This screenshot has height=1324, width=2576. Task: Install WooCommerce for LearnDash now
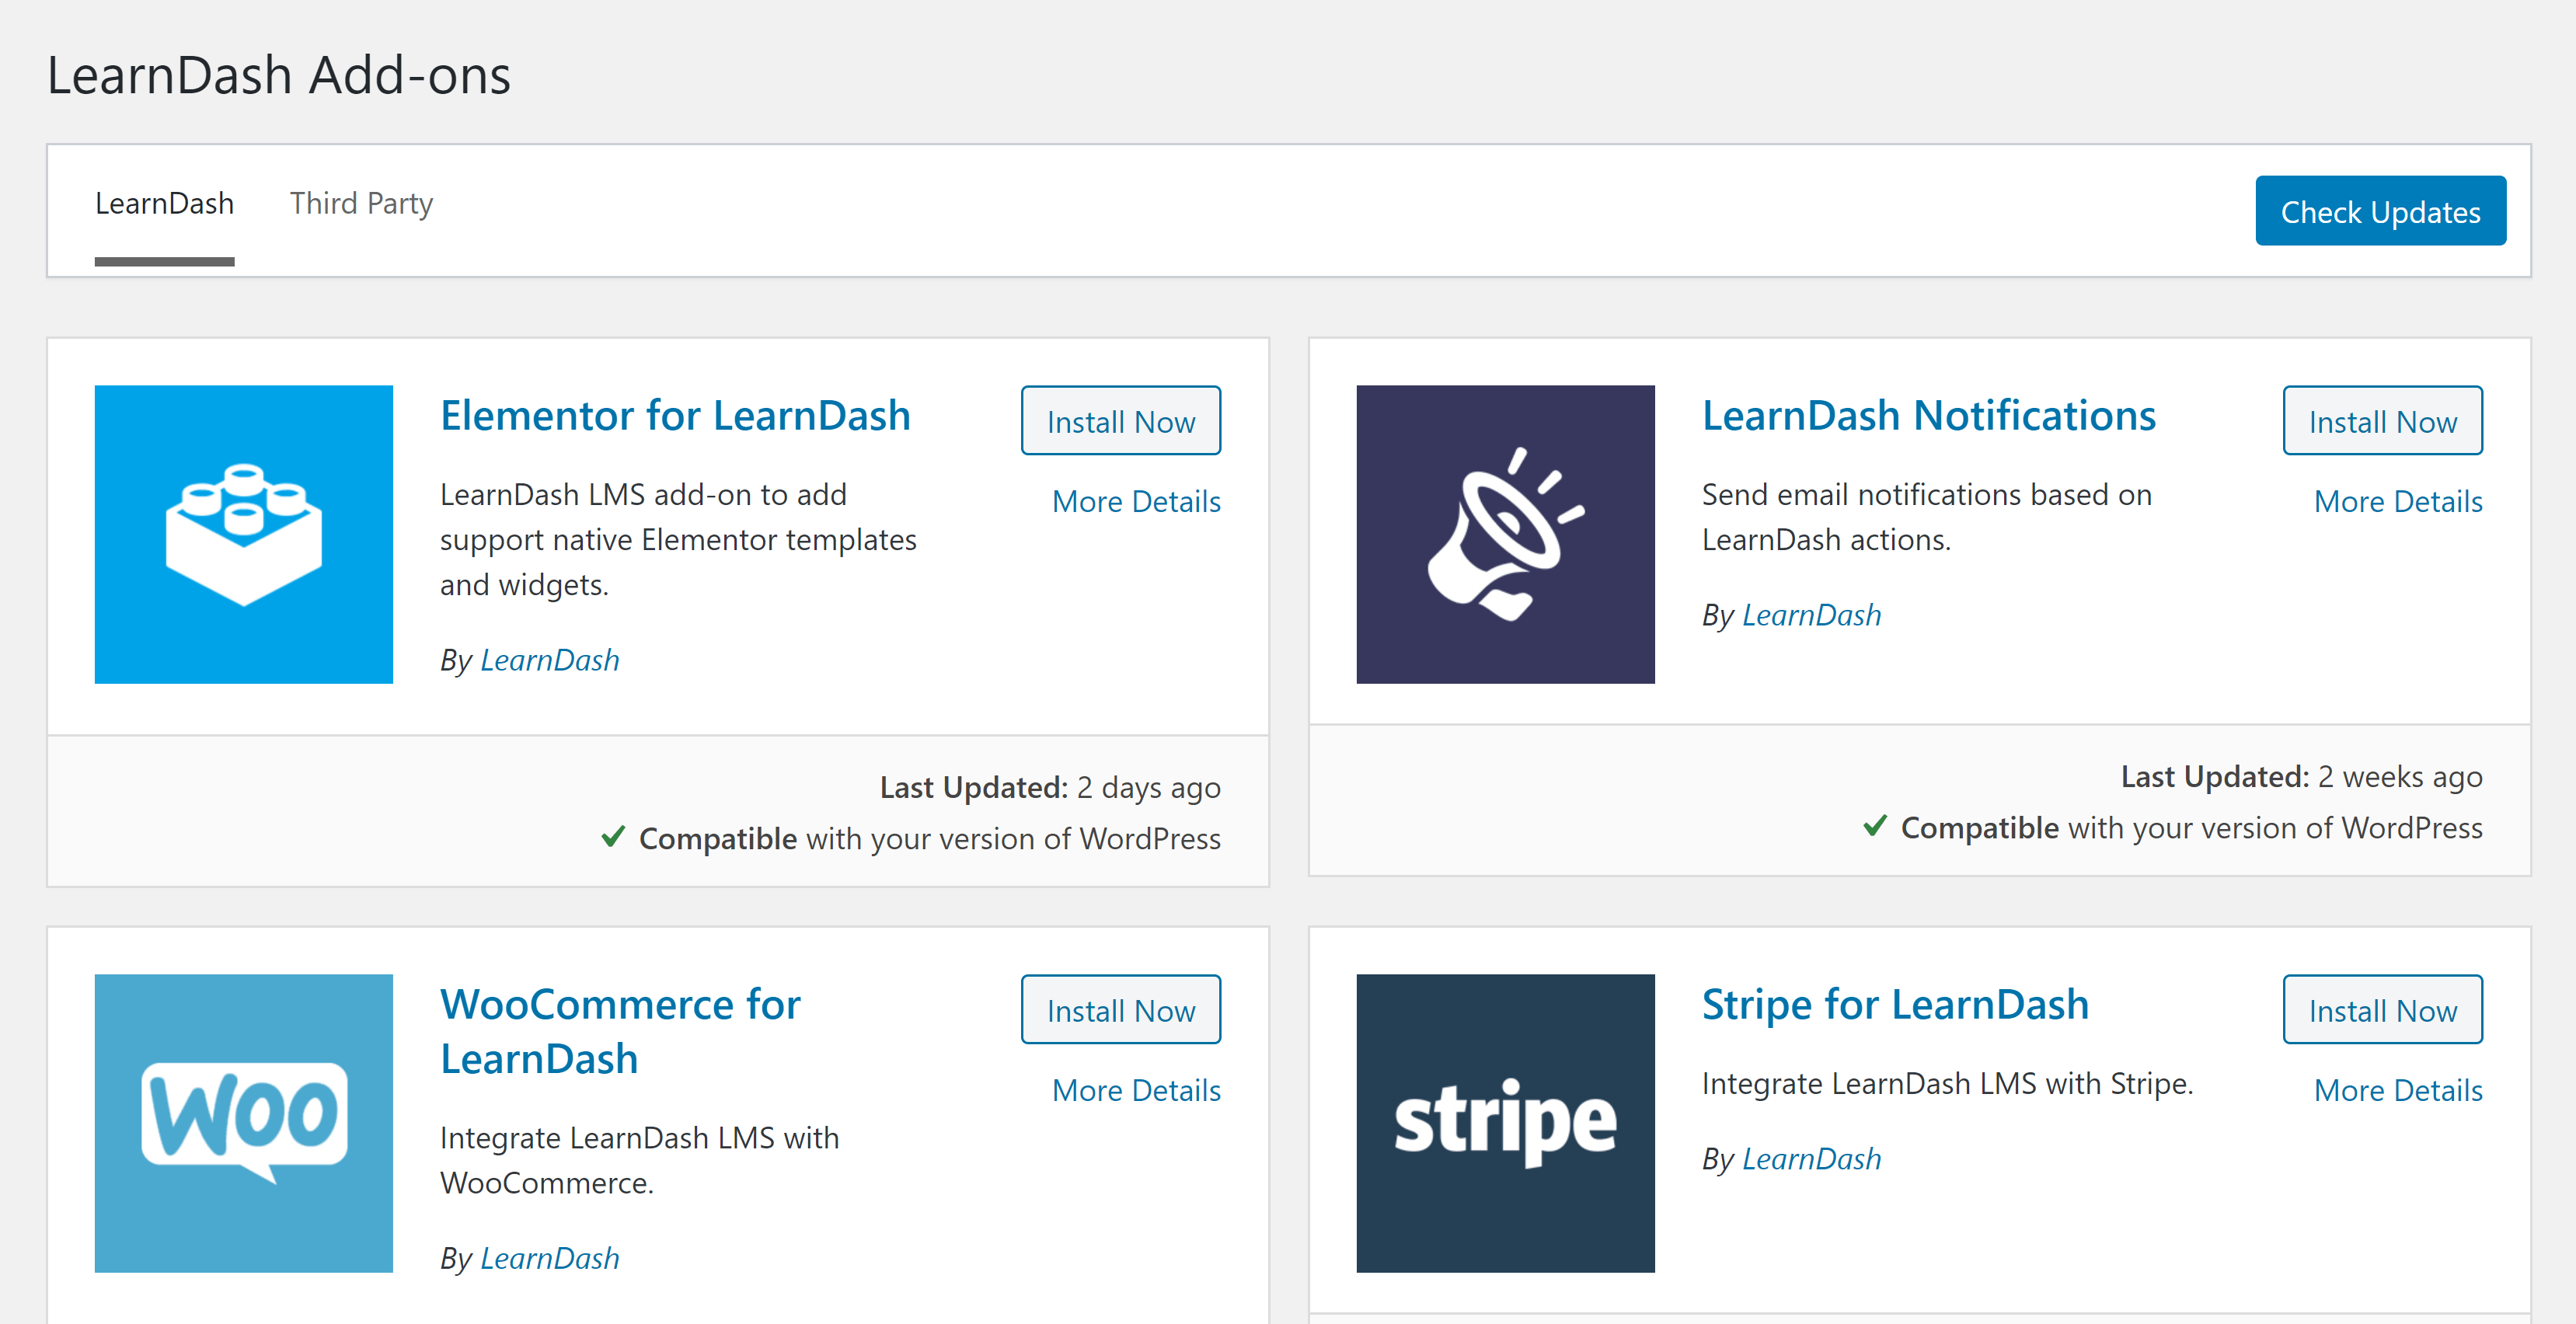tap(1120, 1010)
